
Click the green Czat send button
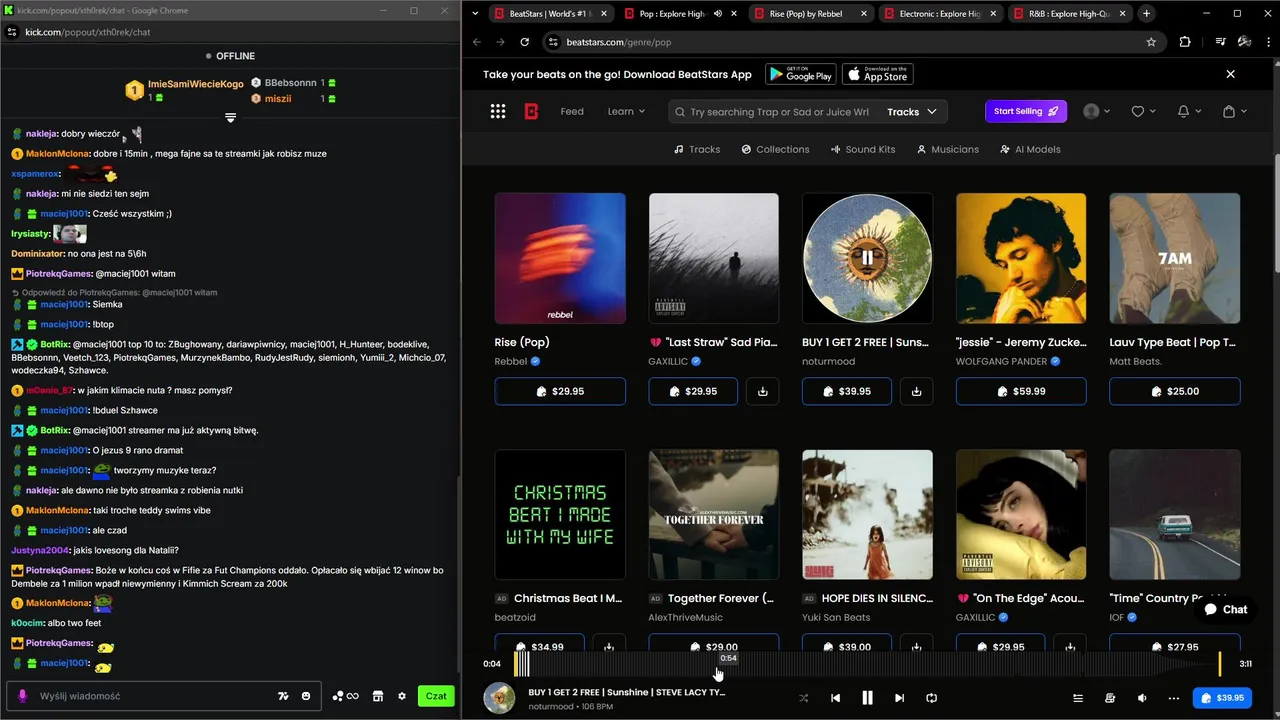[x=436, y=696]
